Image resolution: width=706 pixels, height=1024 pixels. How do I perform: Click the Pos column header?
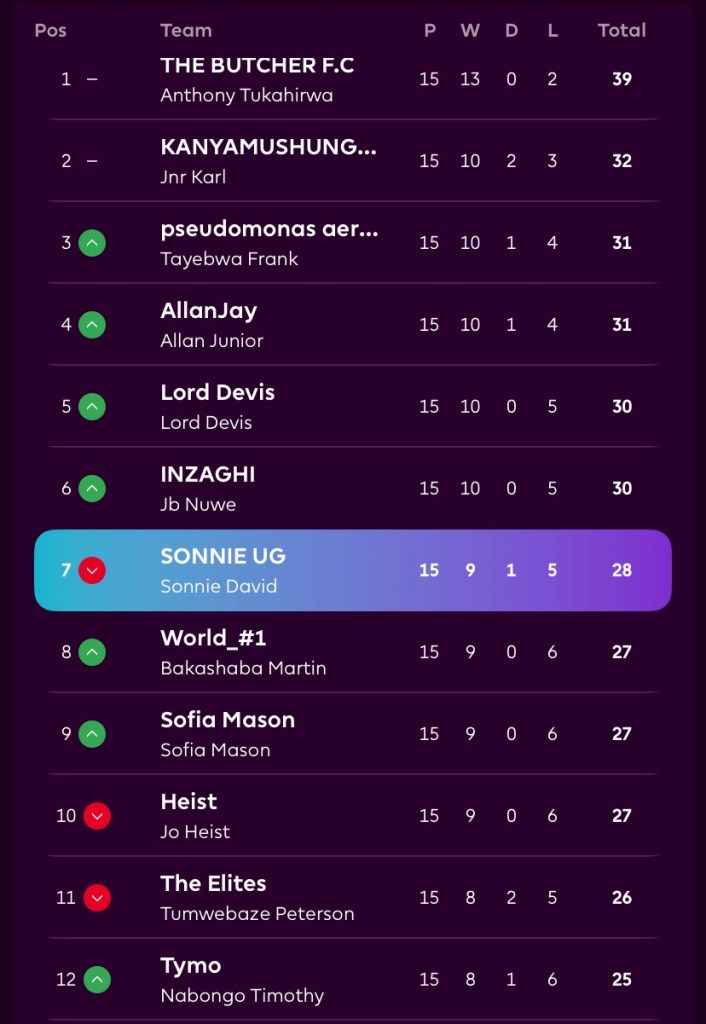point(50,30)
